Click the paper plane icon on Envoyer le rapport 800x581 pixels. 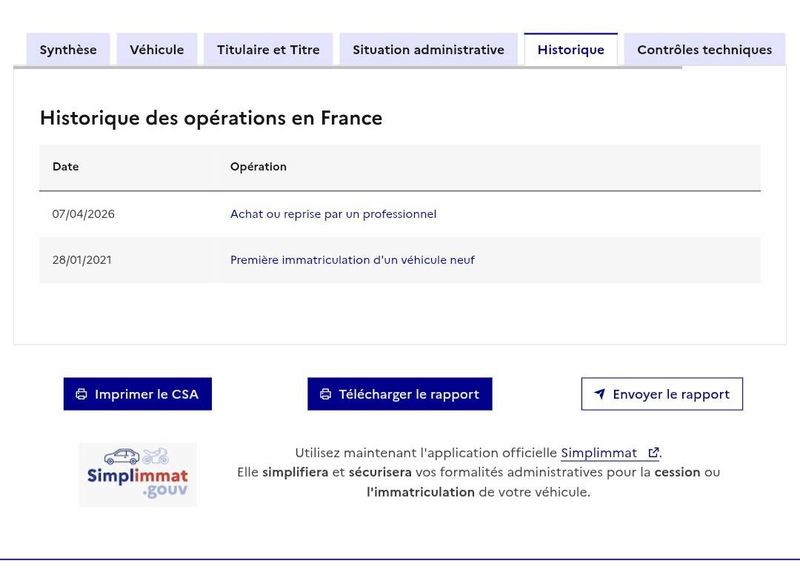click(600, 393)
